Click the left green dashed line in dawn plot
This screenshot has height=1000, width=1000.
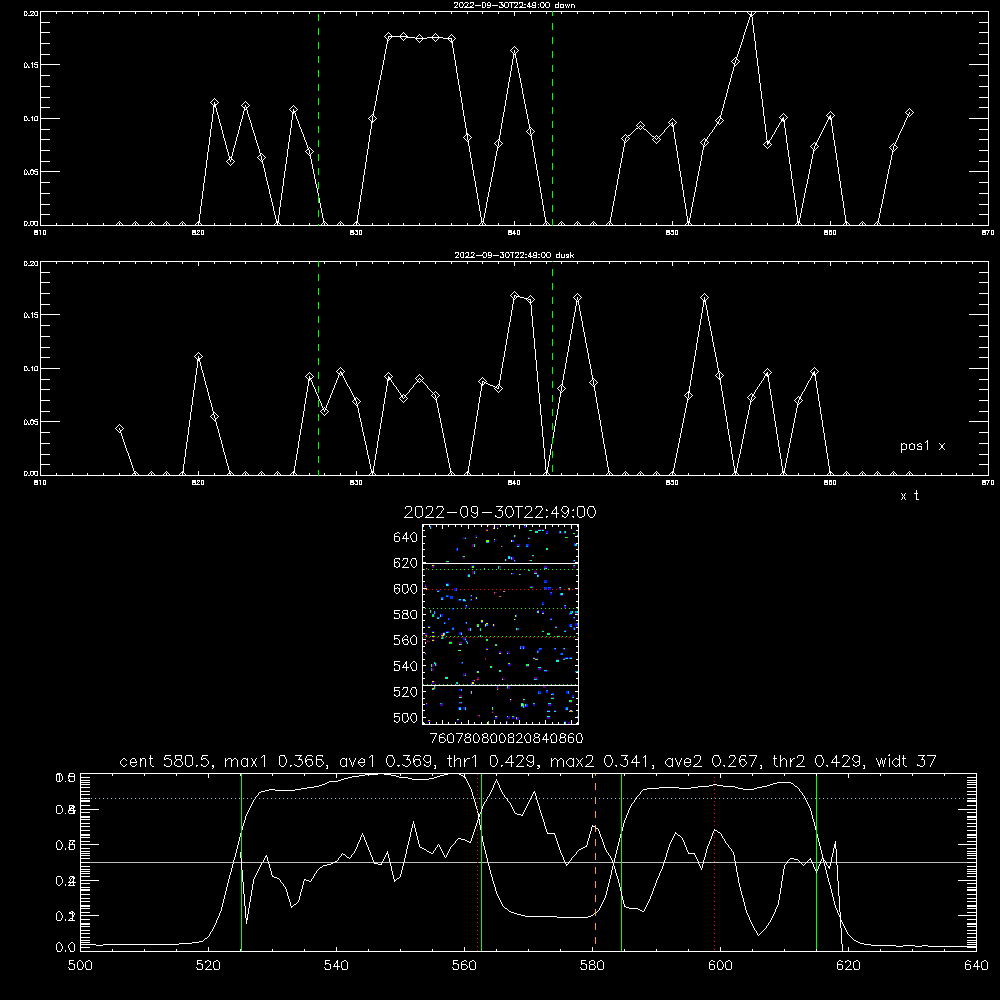(x=318, y=118)
